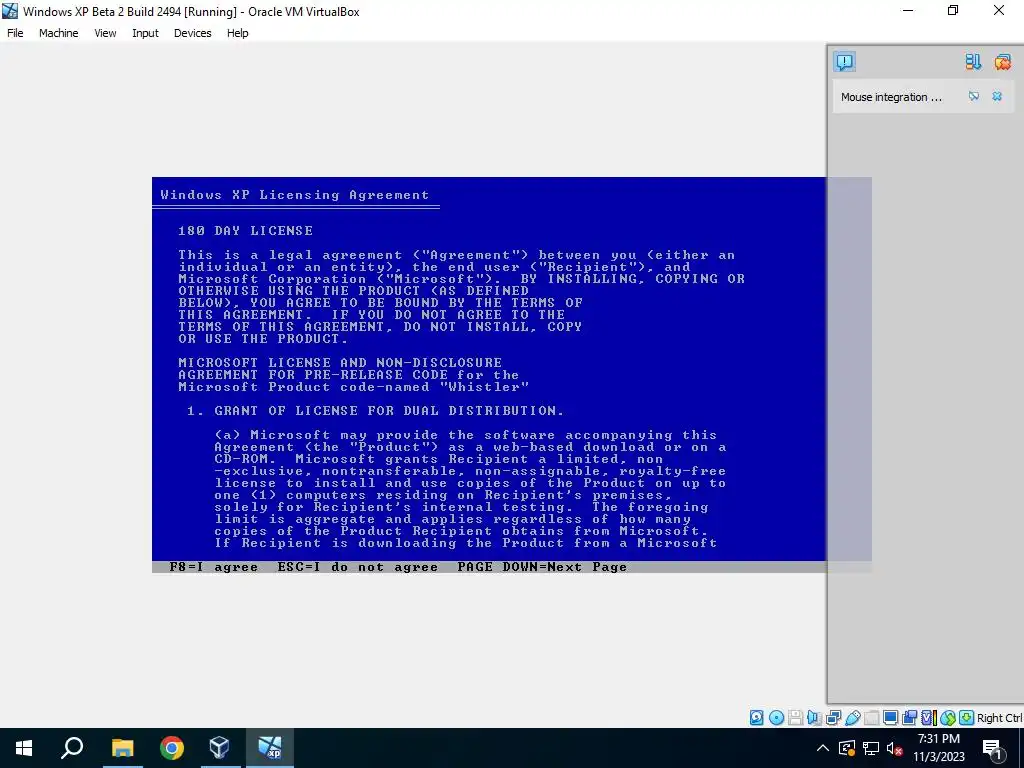Click the Windows XP Licensing Agreement heading
The height and width of the screenshot is (768, 1024).
295,195
